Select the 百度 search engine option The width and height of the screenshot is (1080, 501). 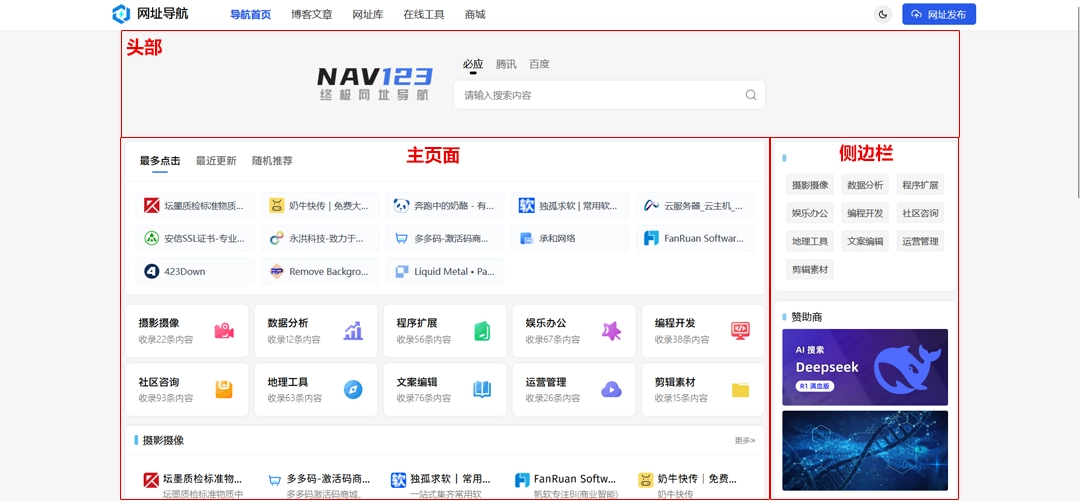(x=539, y=64)
